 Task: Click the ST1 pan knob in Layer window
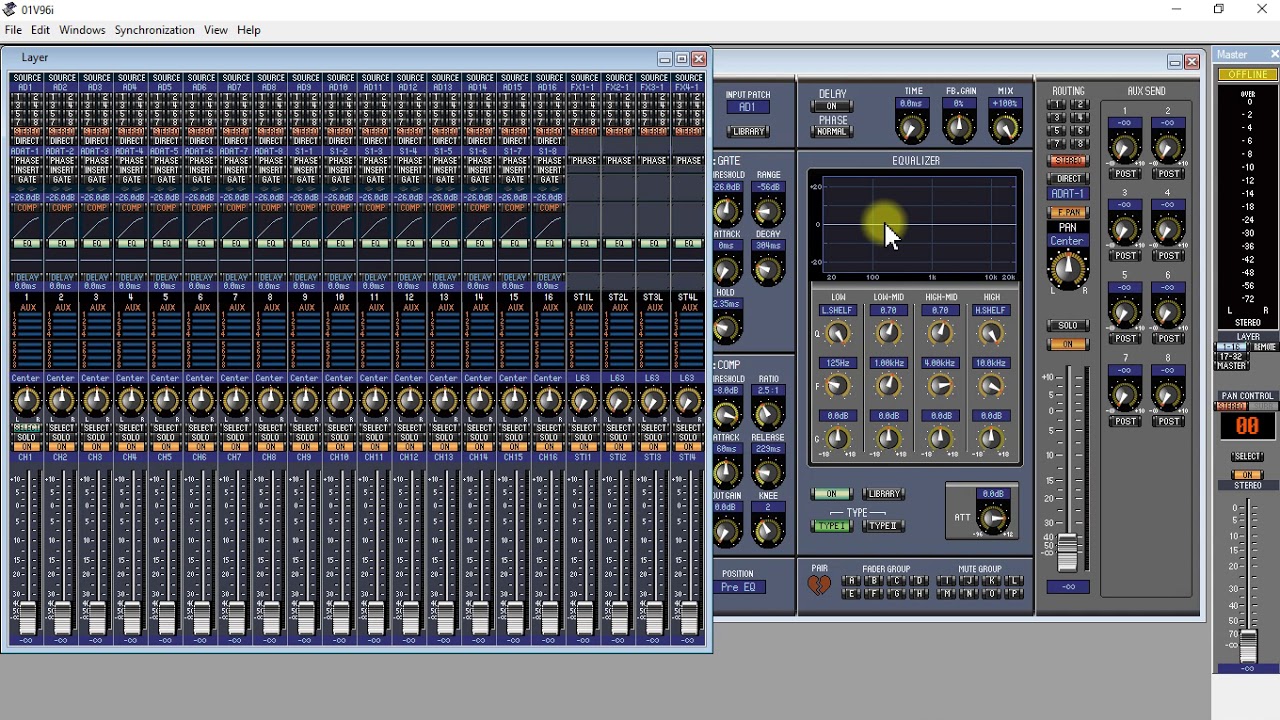tap(584, 402)
